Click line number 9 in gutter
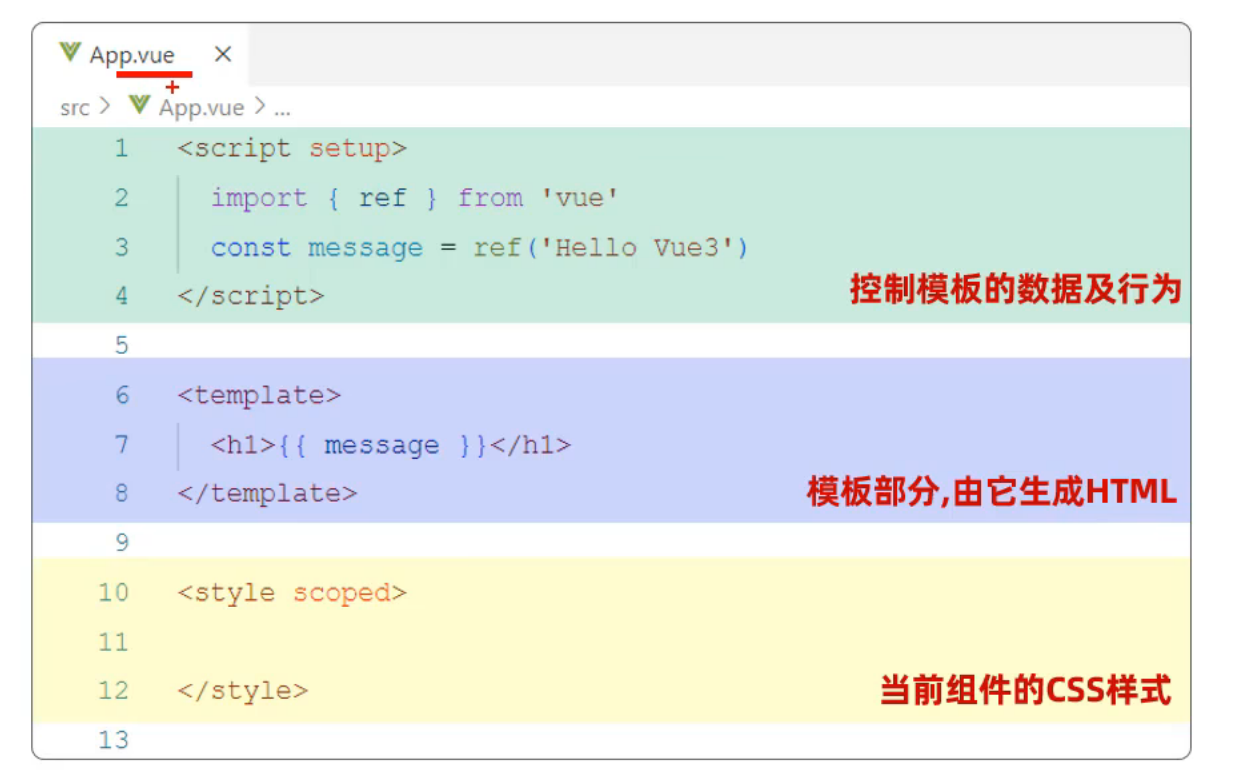The height and width of the screenshot is (777, 1234). click(121, 543)
